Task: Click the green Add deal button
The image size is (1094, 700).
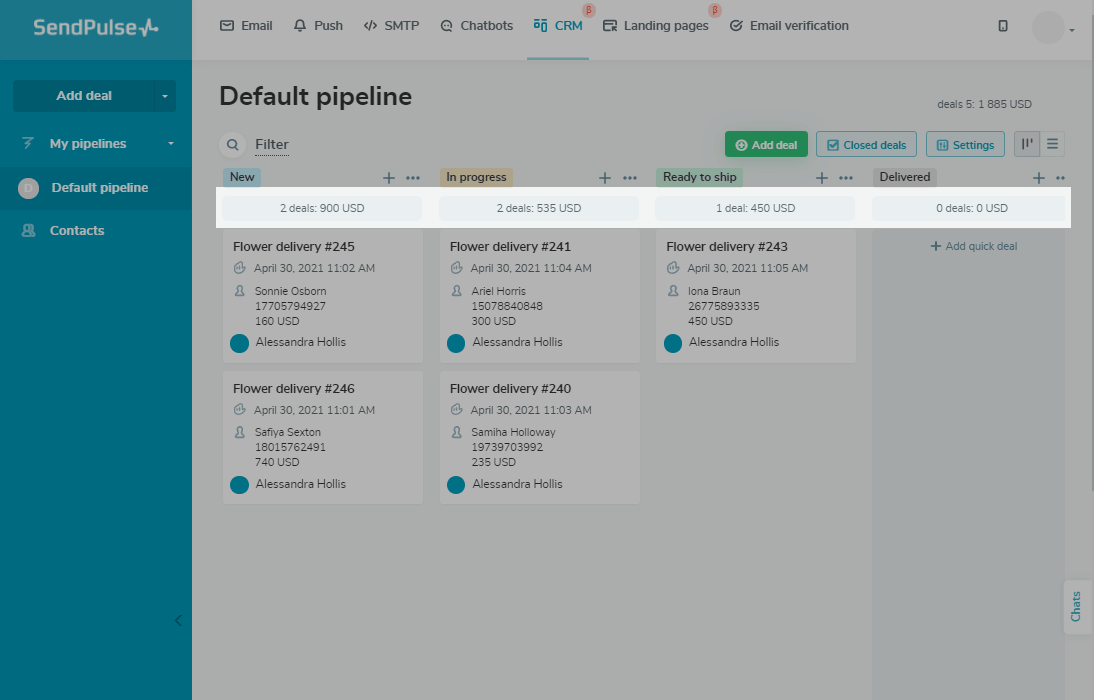Action: pos(766,145)
